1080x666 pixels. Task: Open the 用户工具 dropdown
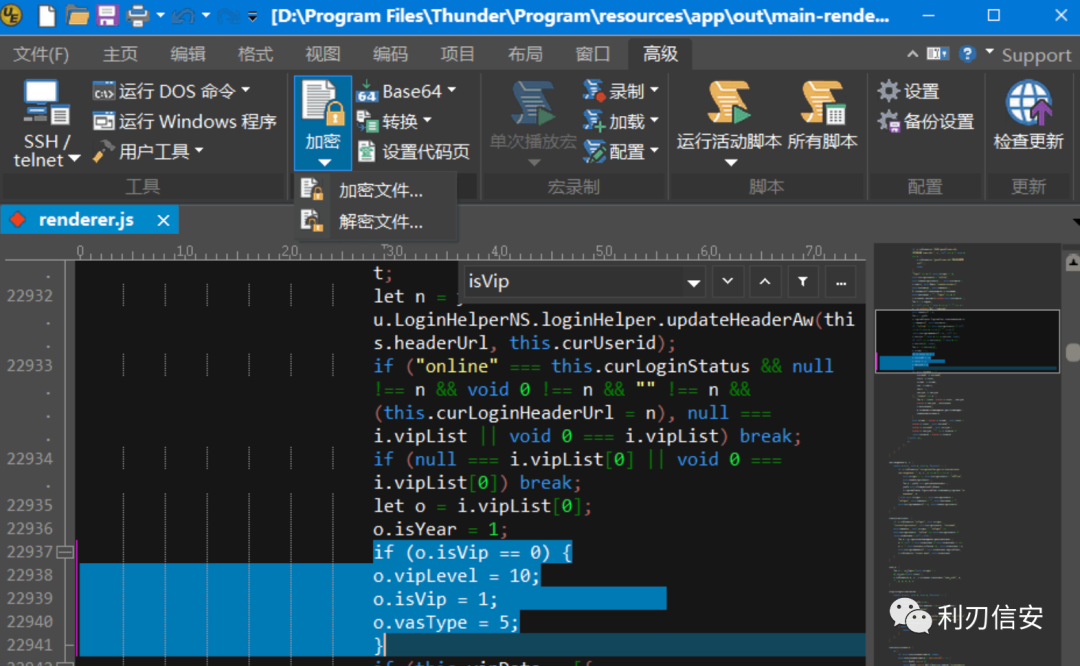148,151
